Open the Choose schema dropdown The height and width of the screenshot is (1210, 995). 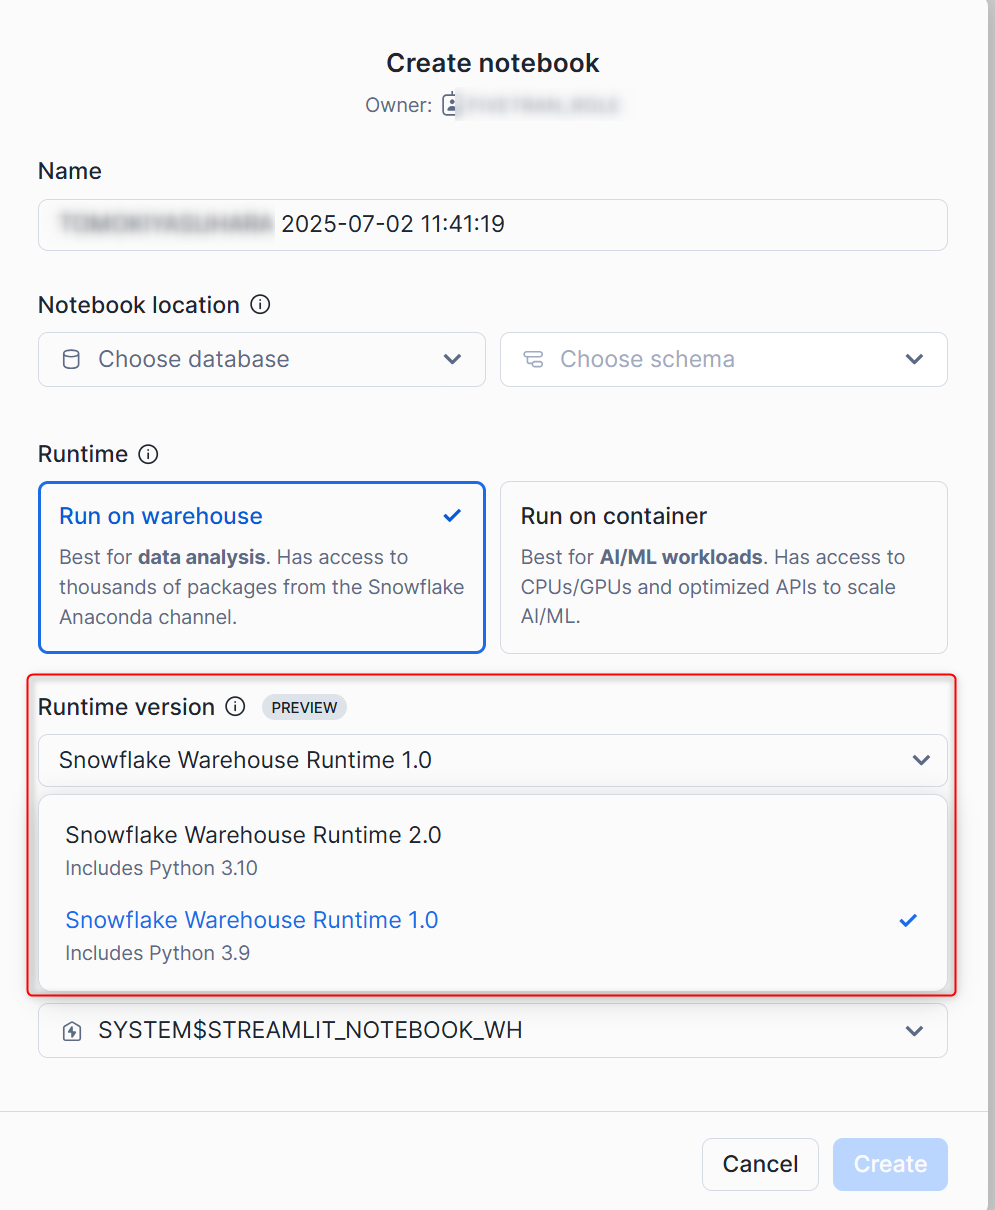click(x=724, y=359)
